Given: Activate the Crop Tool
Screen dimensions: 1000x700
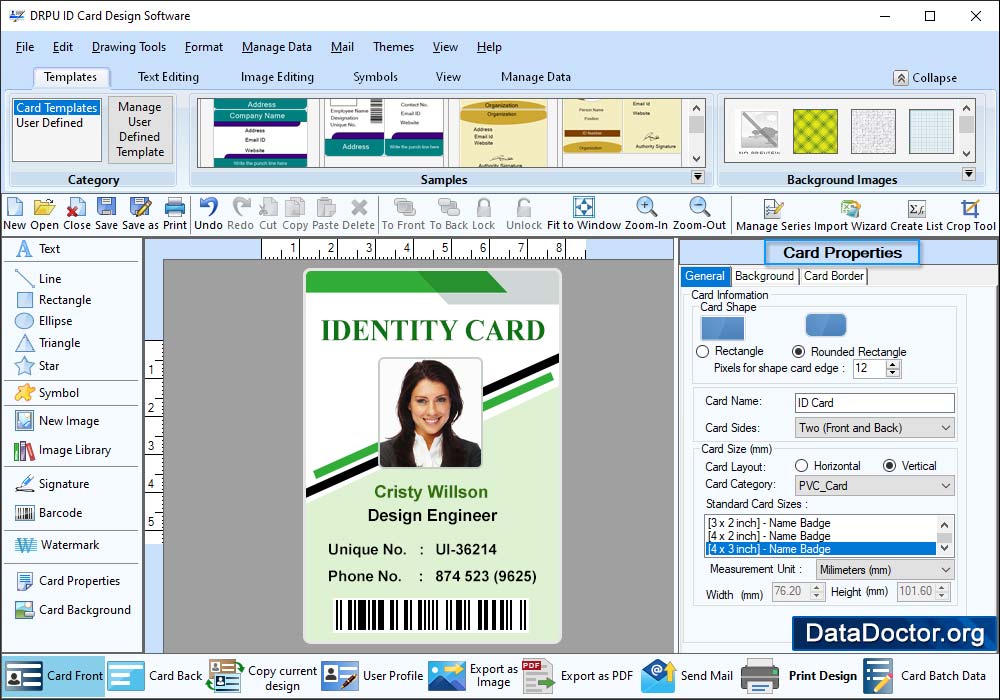Looking at the screenshot, I should [x=970, y=208].
